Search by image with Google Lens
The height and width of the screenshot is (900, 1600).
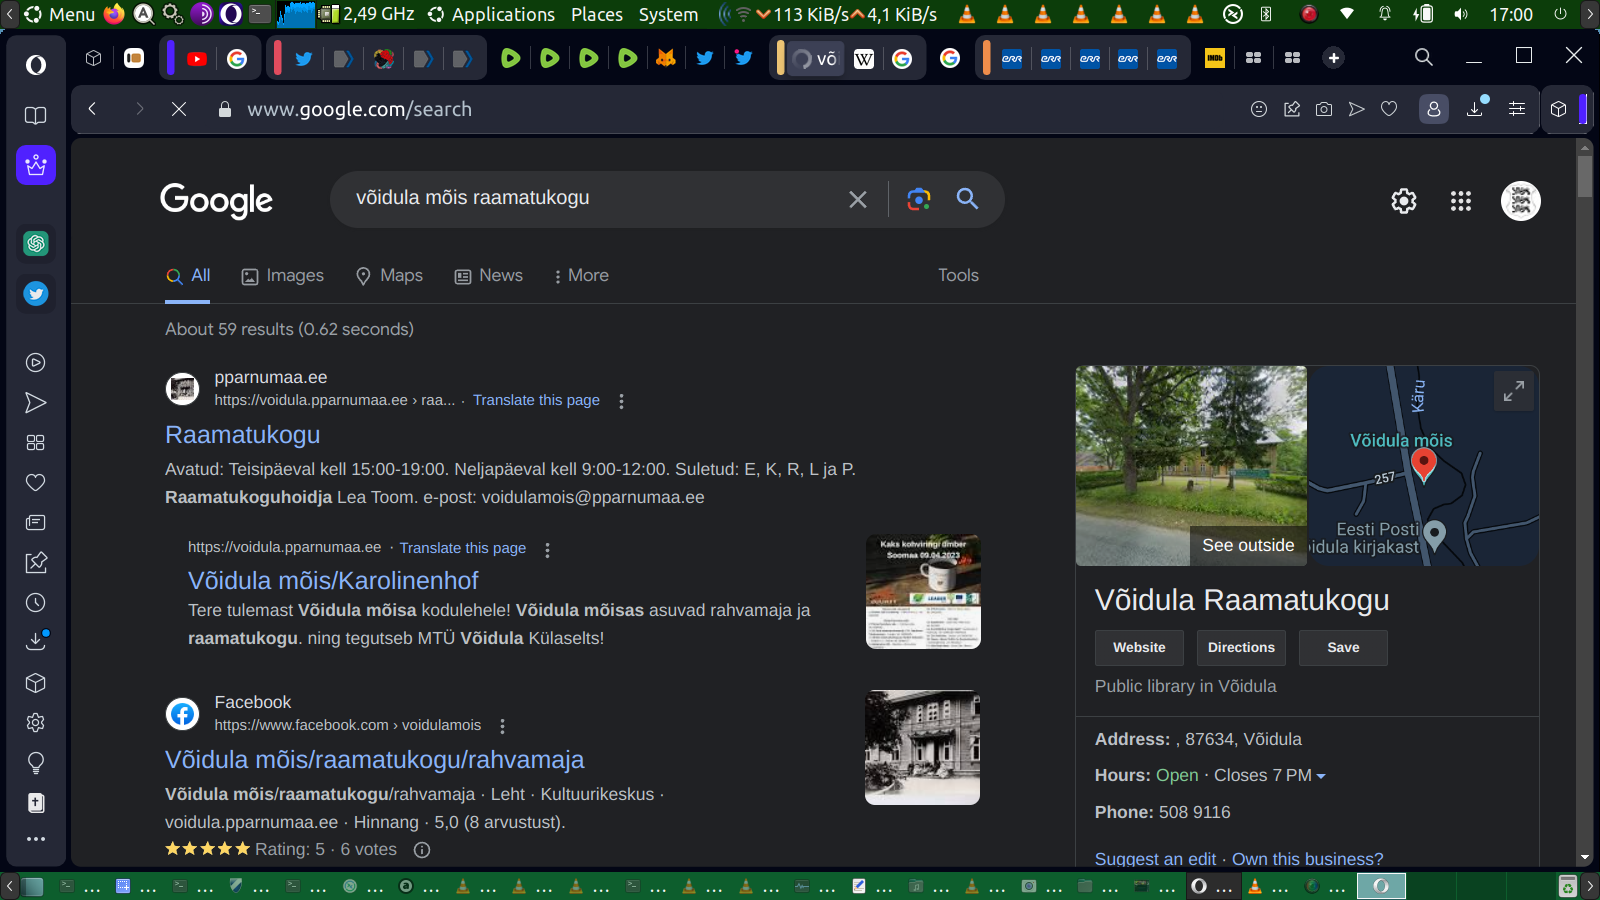point(919,199)
